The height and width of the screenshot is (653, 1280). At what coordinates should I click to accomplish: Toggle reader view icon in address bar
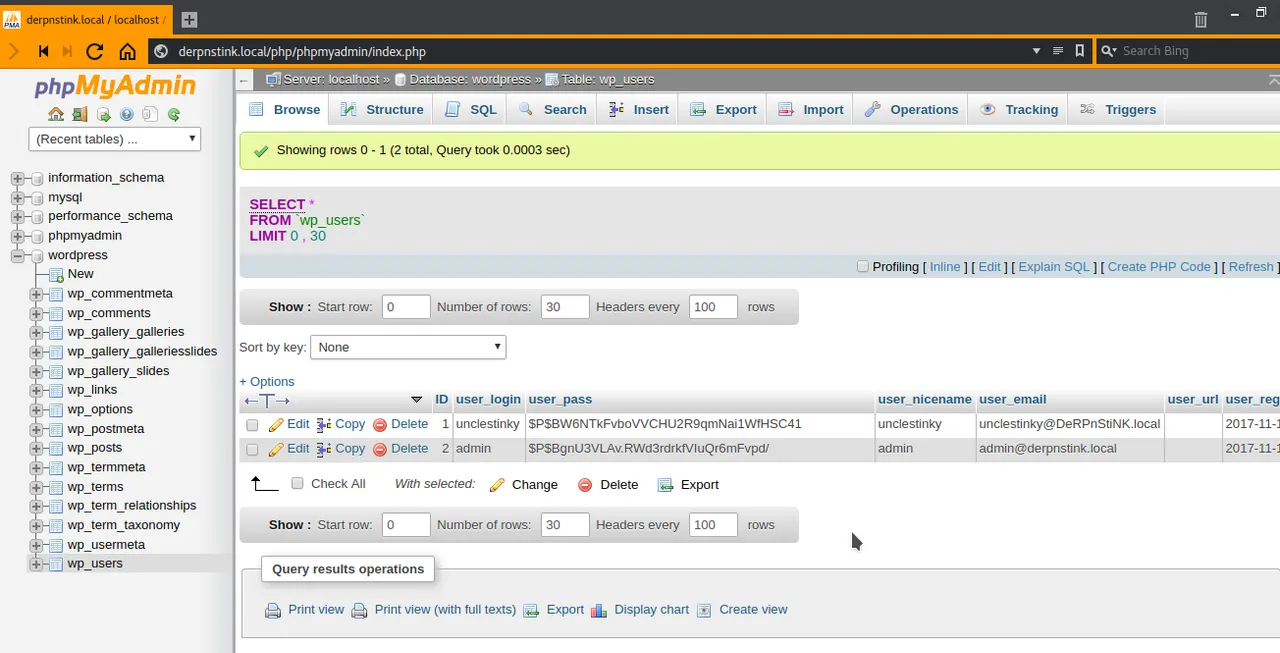tap(1058, 51)
